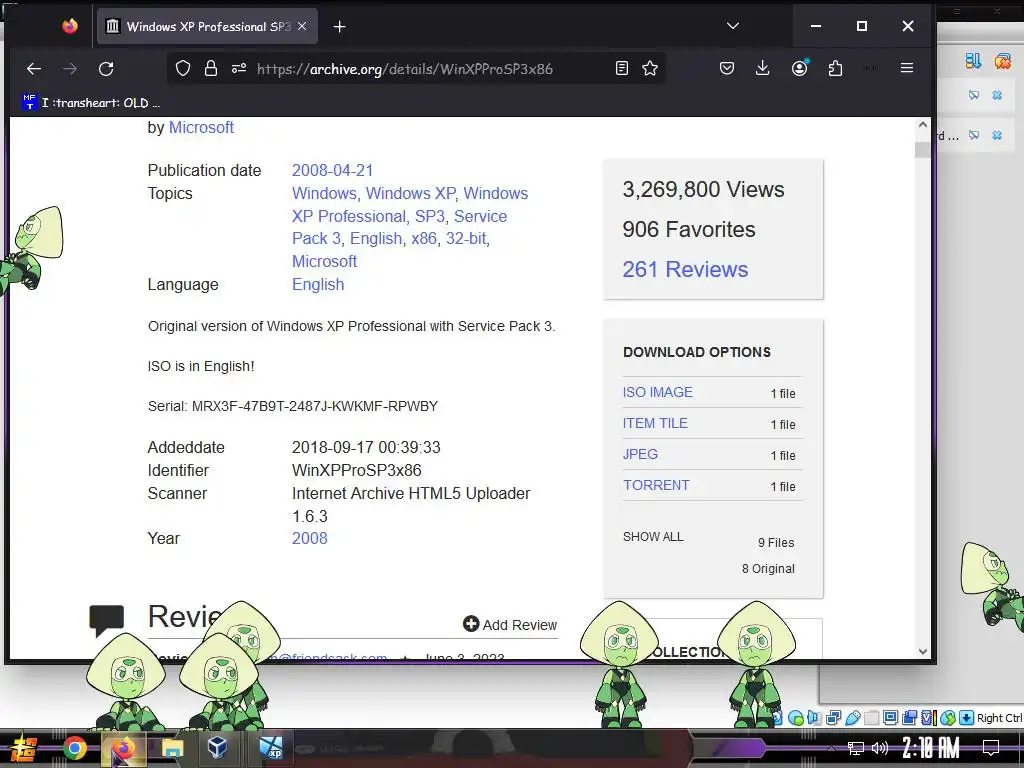Show hidden tray icons chevron
Viewport: 1024px width, 768px height.
831,748
